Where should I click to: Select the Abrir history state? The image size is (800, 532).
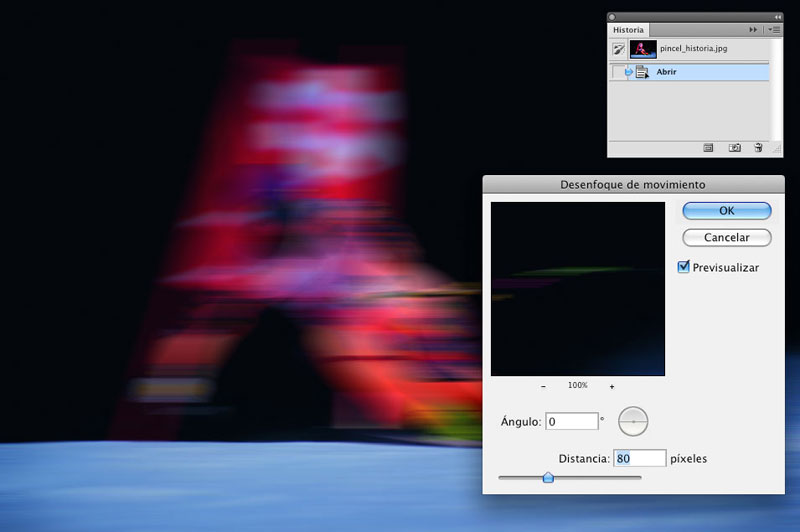point(689,72)
